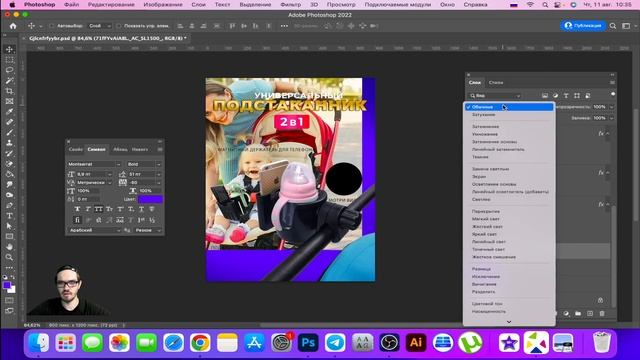The image size is (640, 360).
Task: Select the Rectangular Marquee tool
Action: pos(9,60)
